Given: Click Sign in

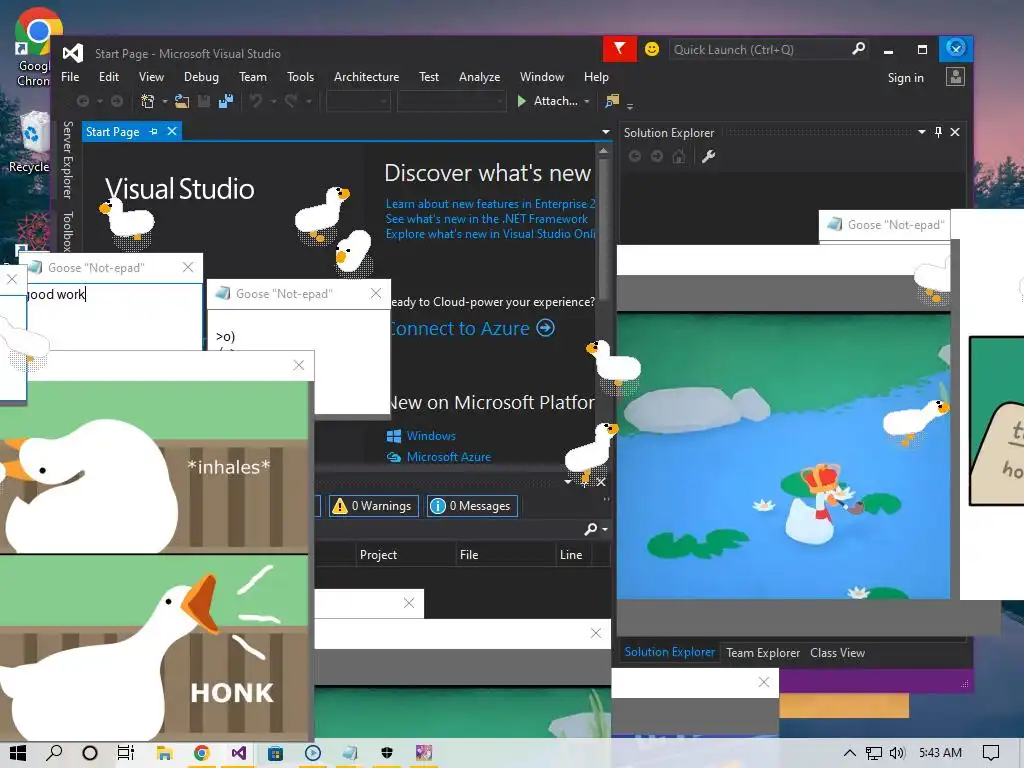Looking at the screenshot, I should coord(905,78).
